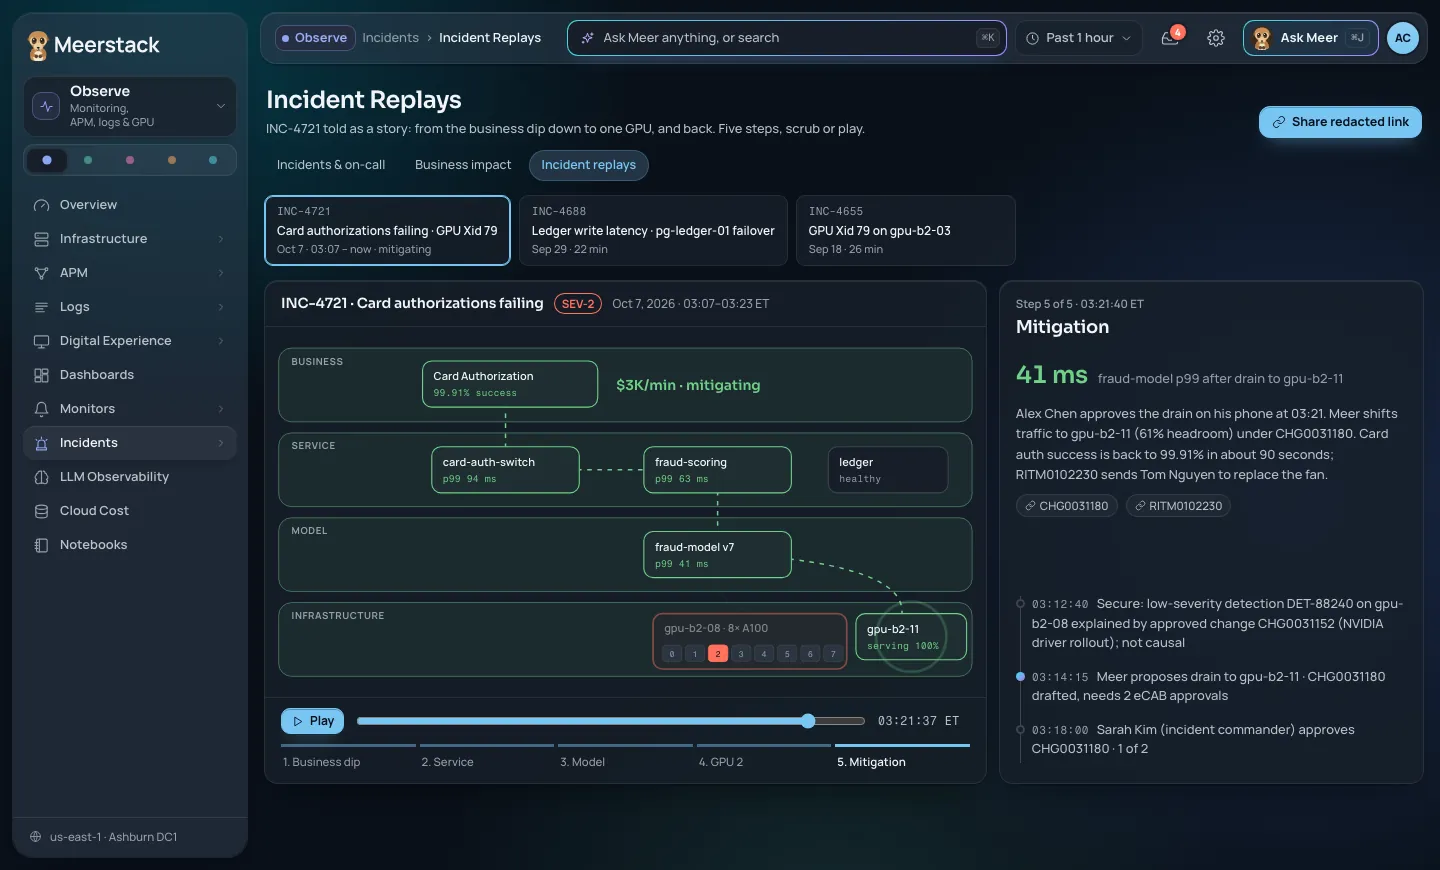This screenshot has width=1440, height=870.
Task: Click the Notebooks icon
Action: 41,545
